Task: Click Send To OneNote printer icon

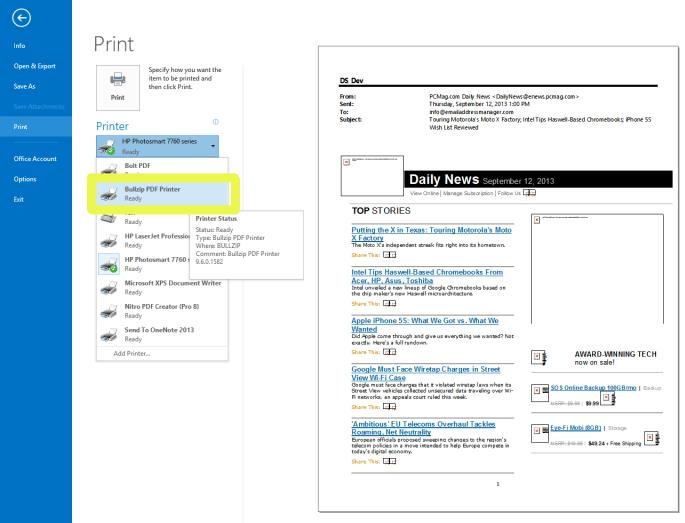Action: click(x=109, y=335)
